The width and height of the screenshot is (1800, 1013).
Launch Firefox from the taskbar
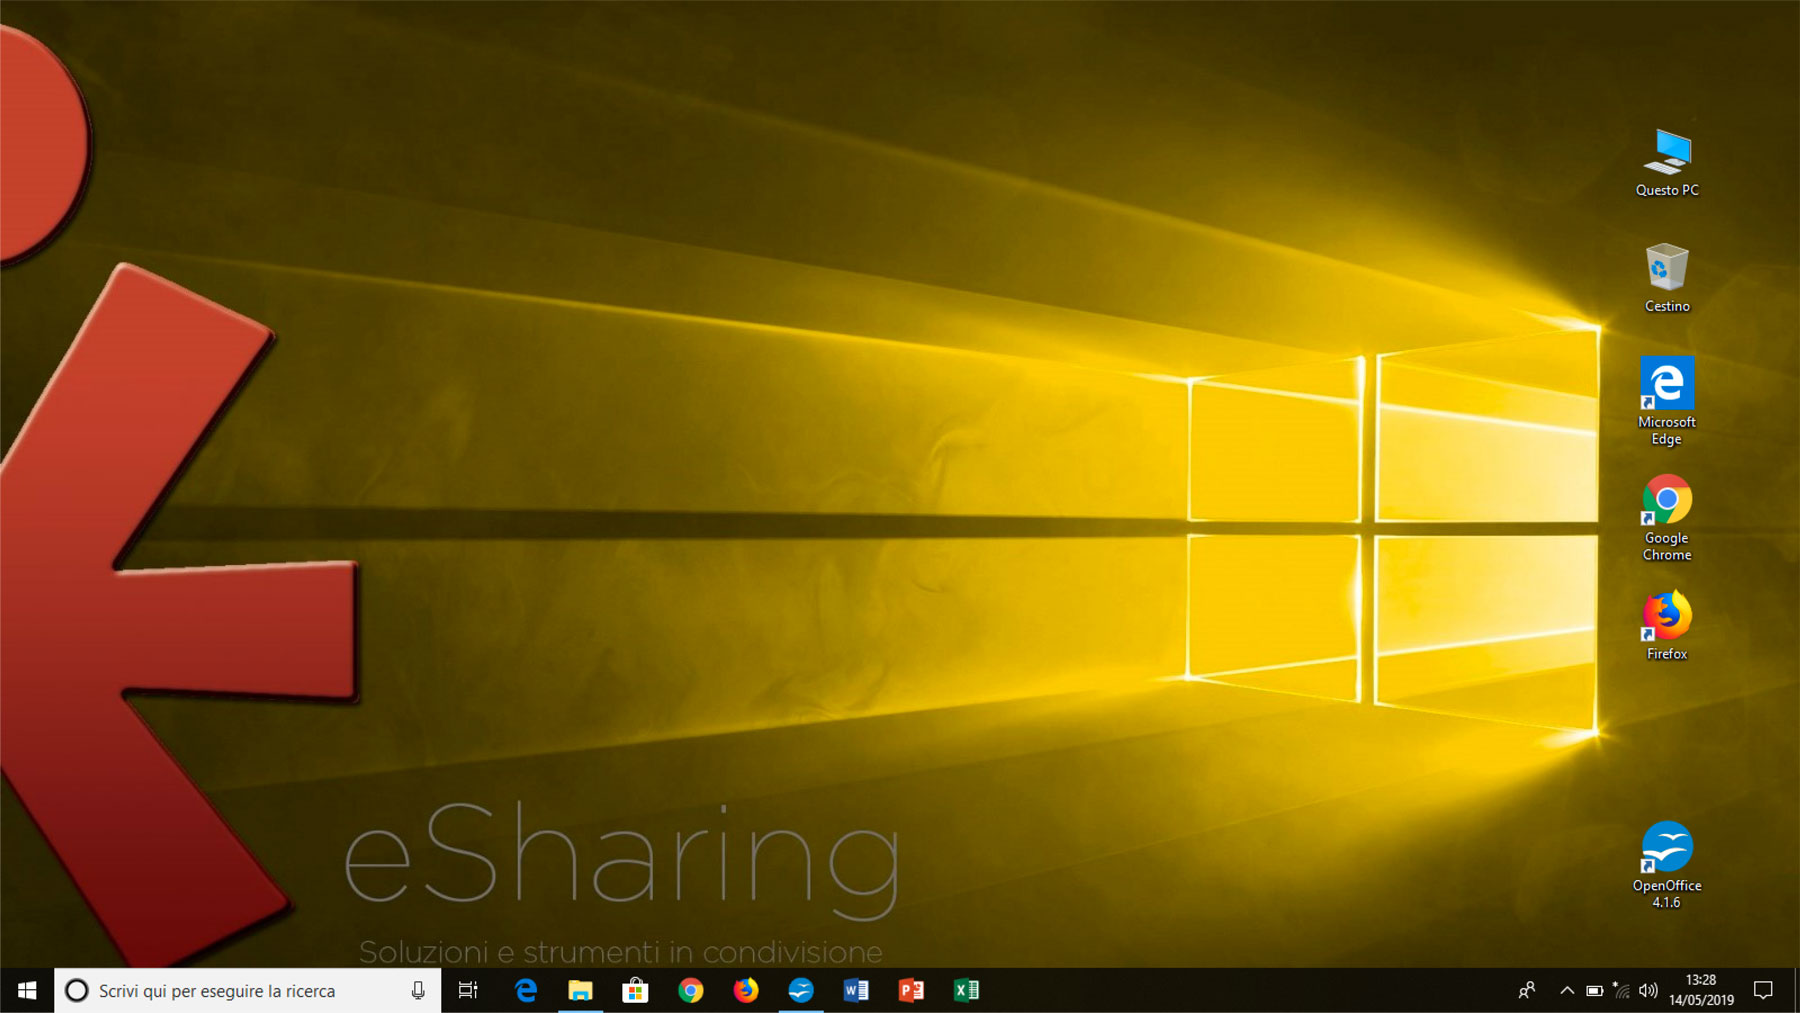click(x=745, y=991)
